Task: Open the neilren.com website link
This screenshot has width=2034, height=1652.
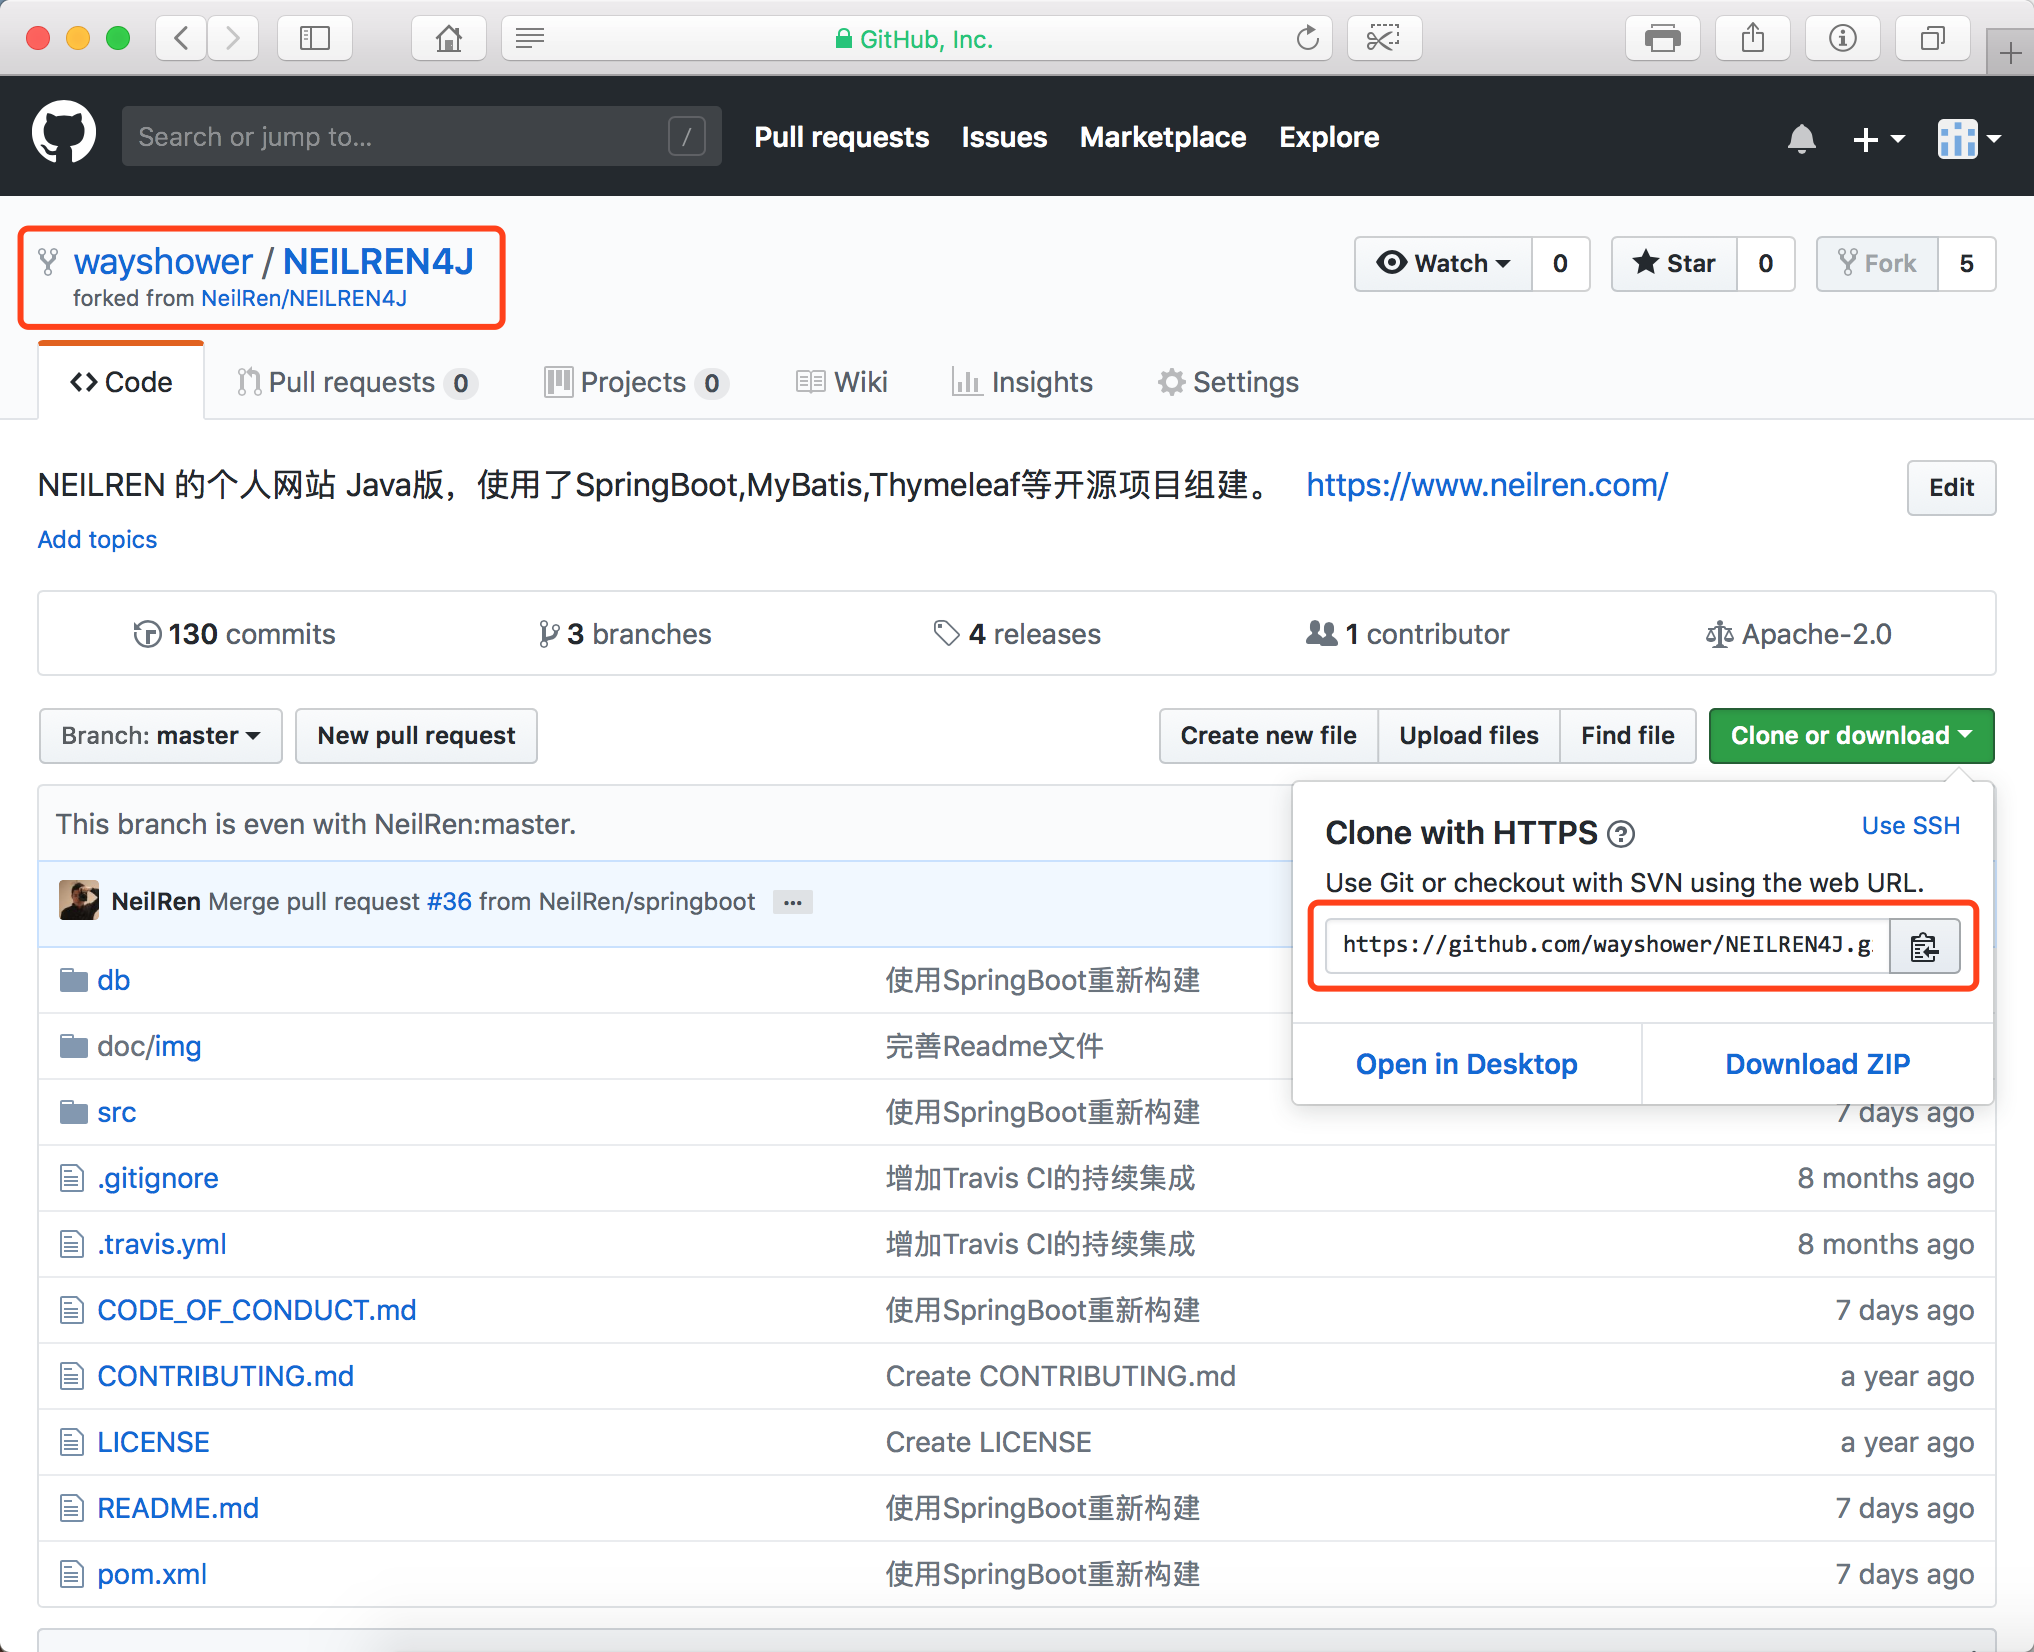Action: (1487, 485)
